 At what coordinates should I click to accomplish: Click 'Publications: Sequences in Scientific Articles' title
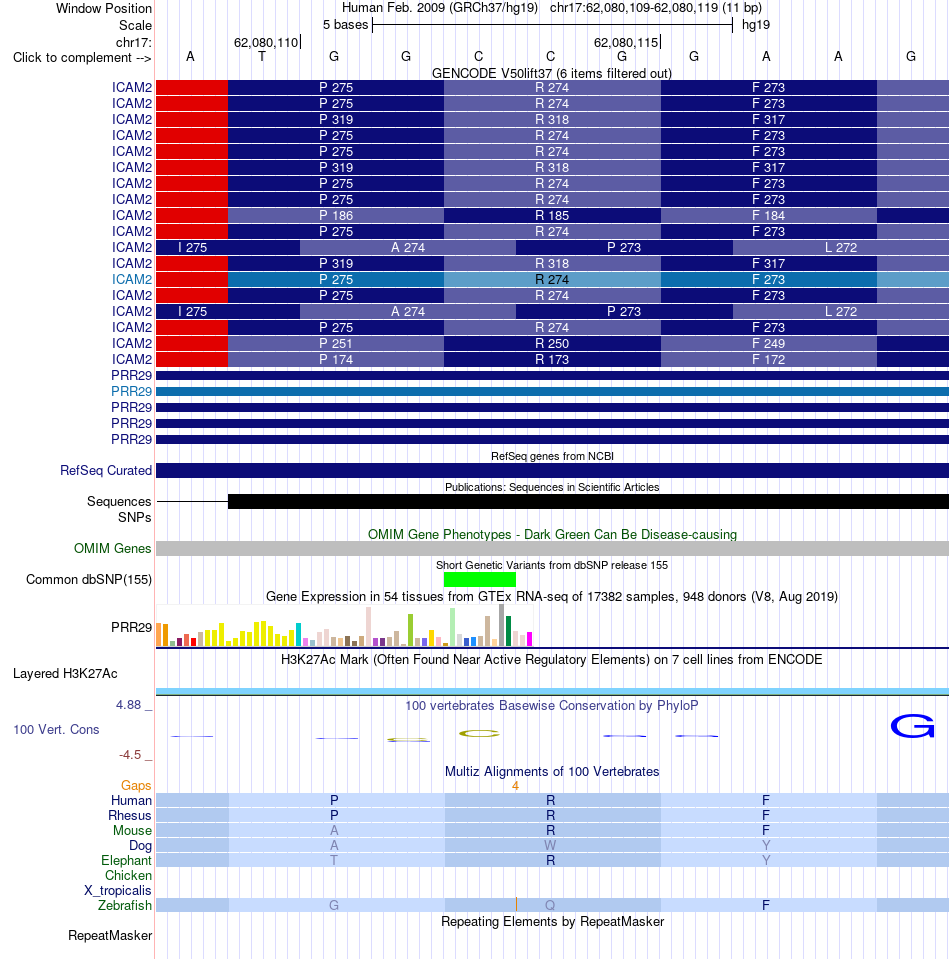click(x=552, y=487)
